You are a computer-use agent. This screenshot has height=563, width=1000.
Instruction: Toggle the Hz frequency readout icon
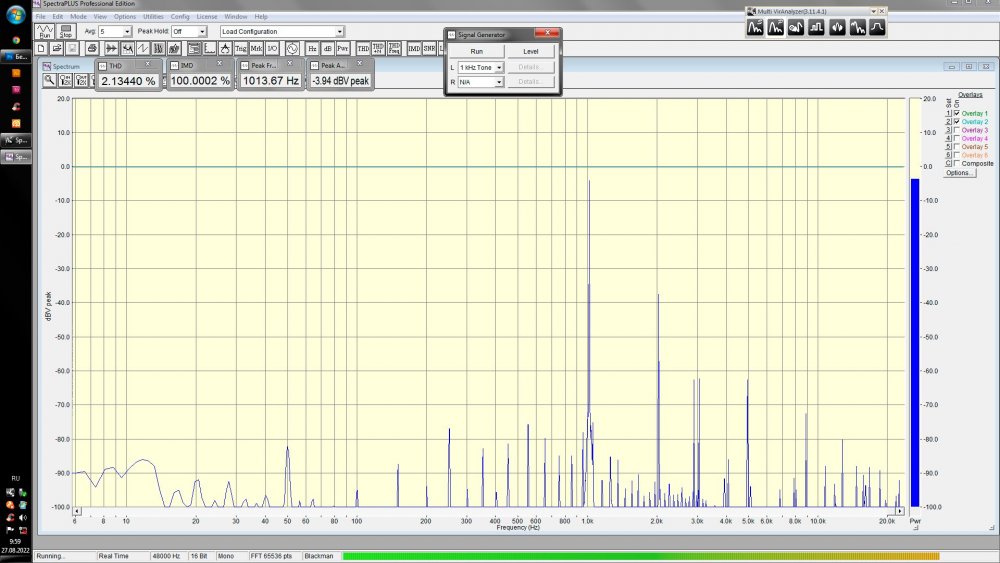click(312, 48)
